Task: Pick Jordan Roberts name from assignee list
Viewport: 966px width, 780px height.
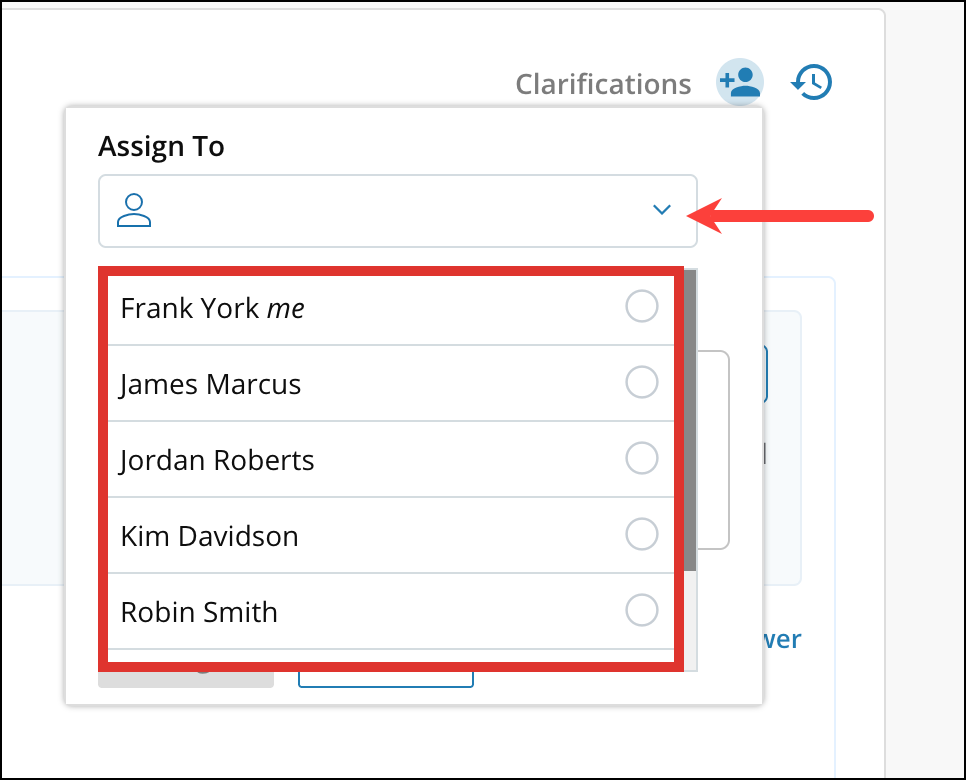Action: click(217, 460)
